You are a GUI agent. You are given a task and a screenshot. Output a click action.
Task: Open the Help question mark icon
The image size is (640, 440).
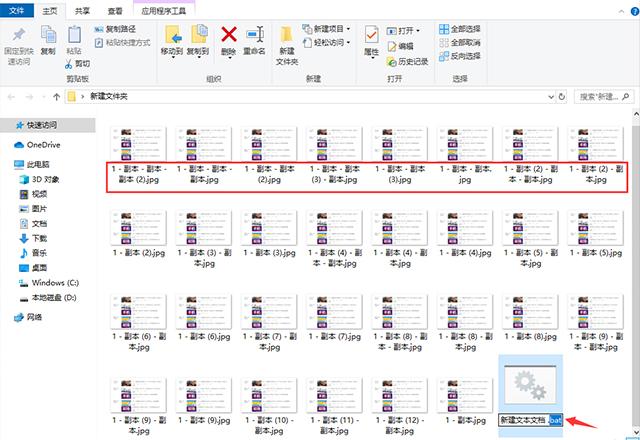click(x=635, y=11)
